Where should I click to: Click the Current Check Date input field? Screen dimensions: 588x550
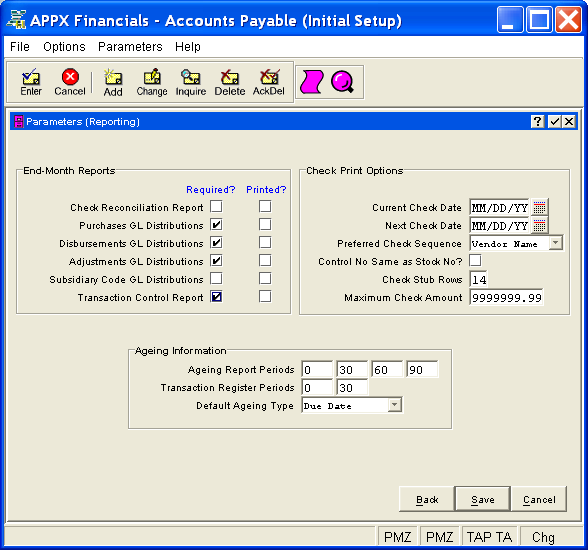point(500,207)
